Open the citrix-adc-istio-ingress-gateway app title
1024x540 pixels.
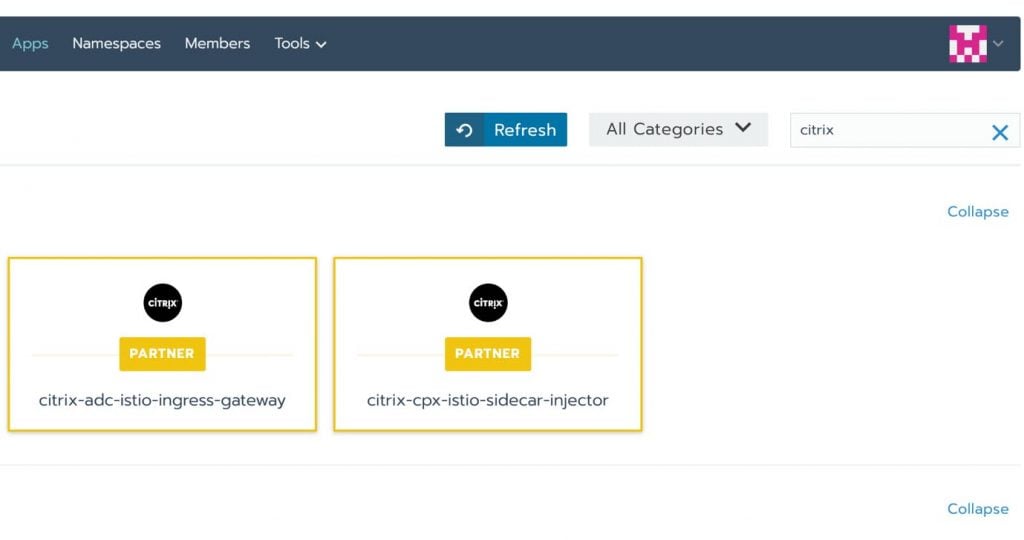coord(162,400)
